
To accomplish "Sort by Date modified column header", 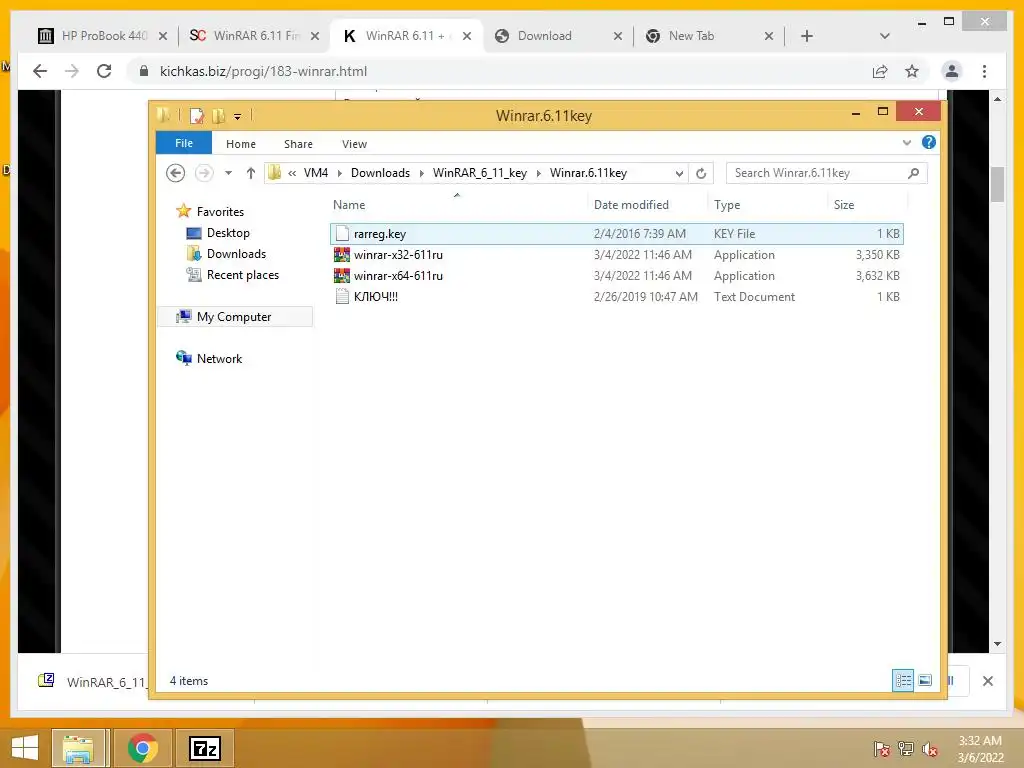I will pyautogui.click(x=631, y=205).
